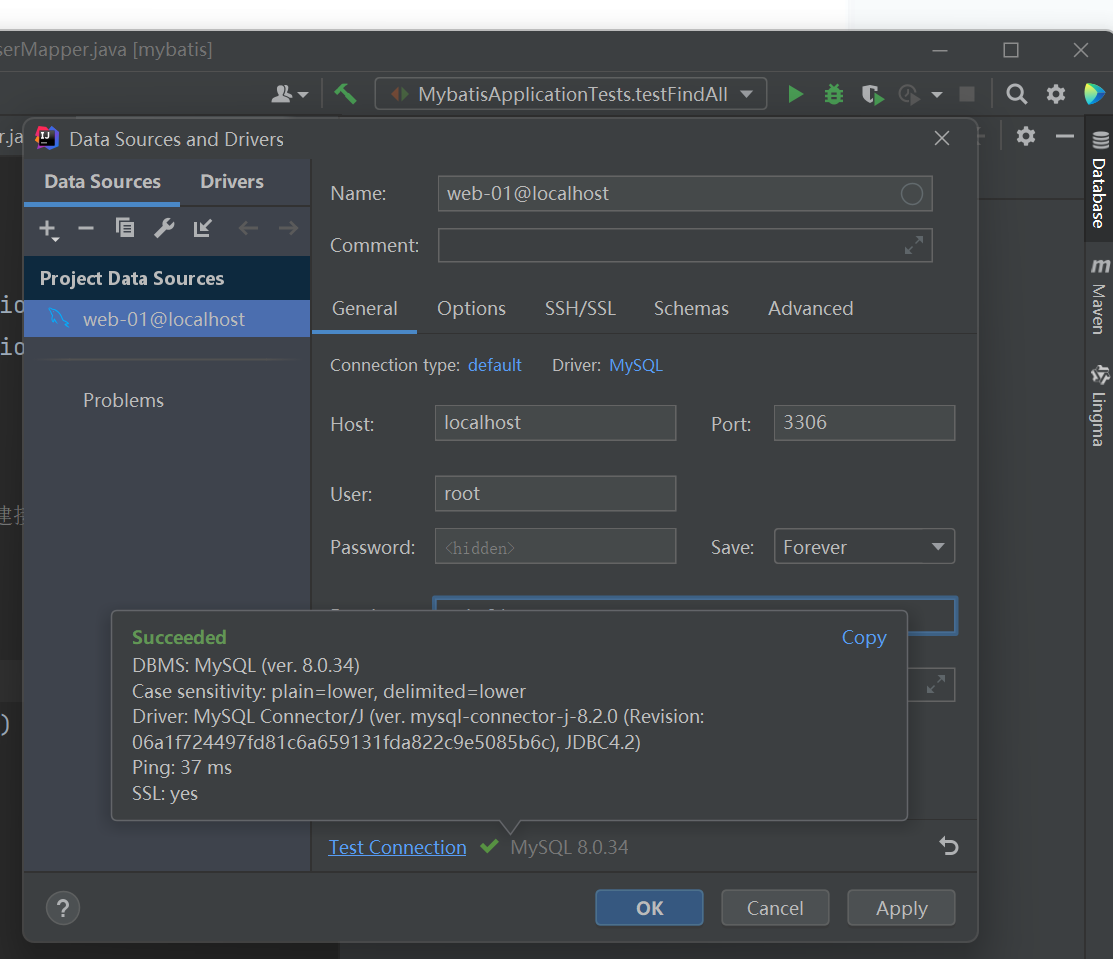Viewport: 1113px width, 959px height.
Task: Remove the selected data source
Action: tap(86, 229)
